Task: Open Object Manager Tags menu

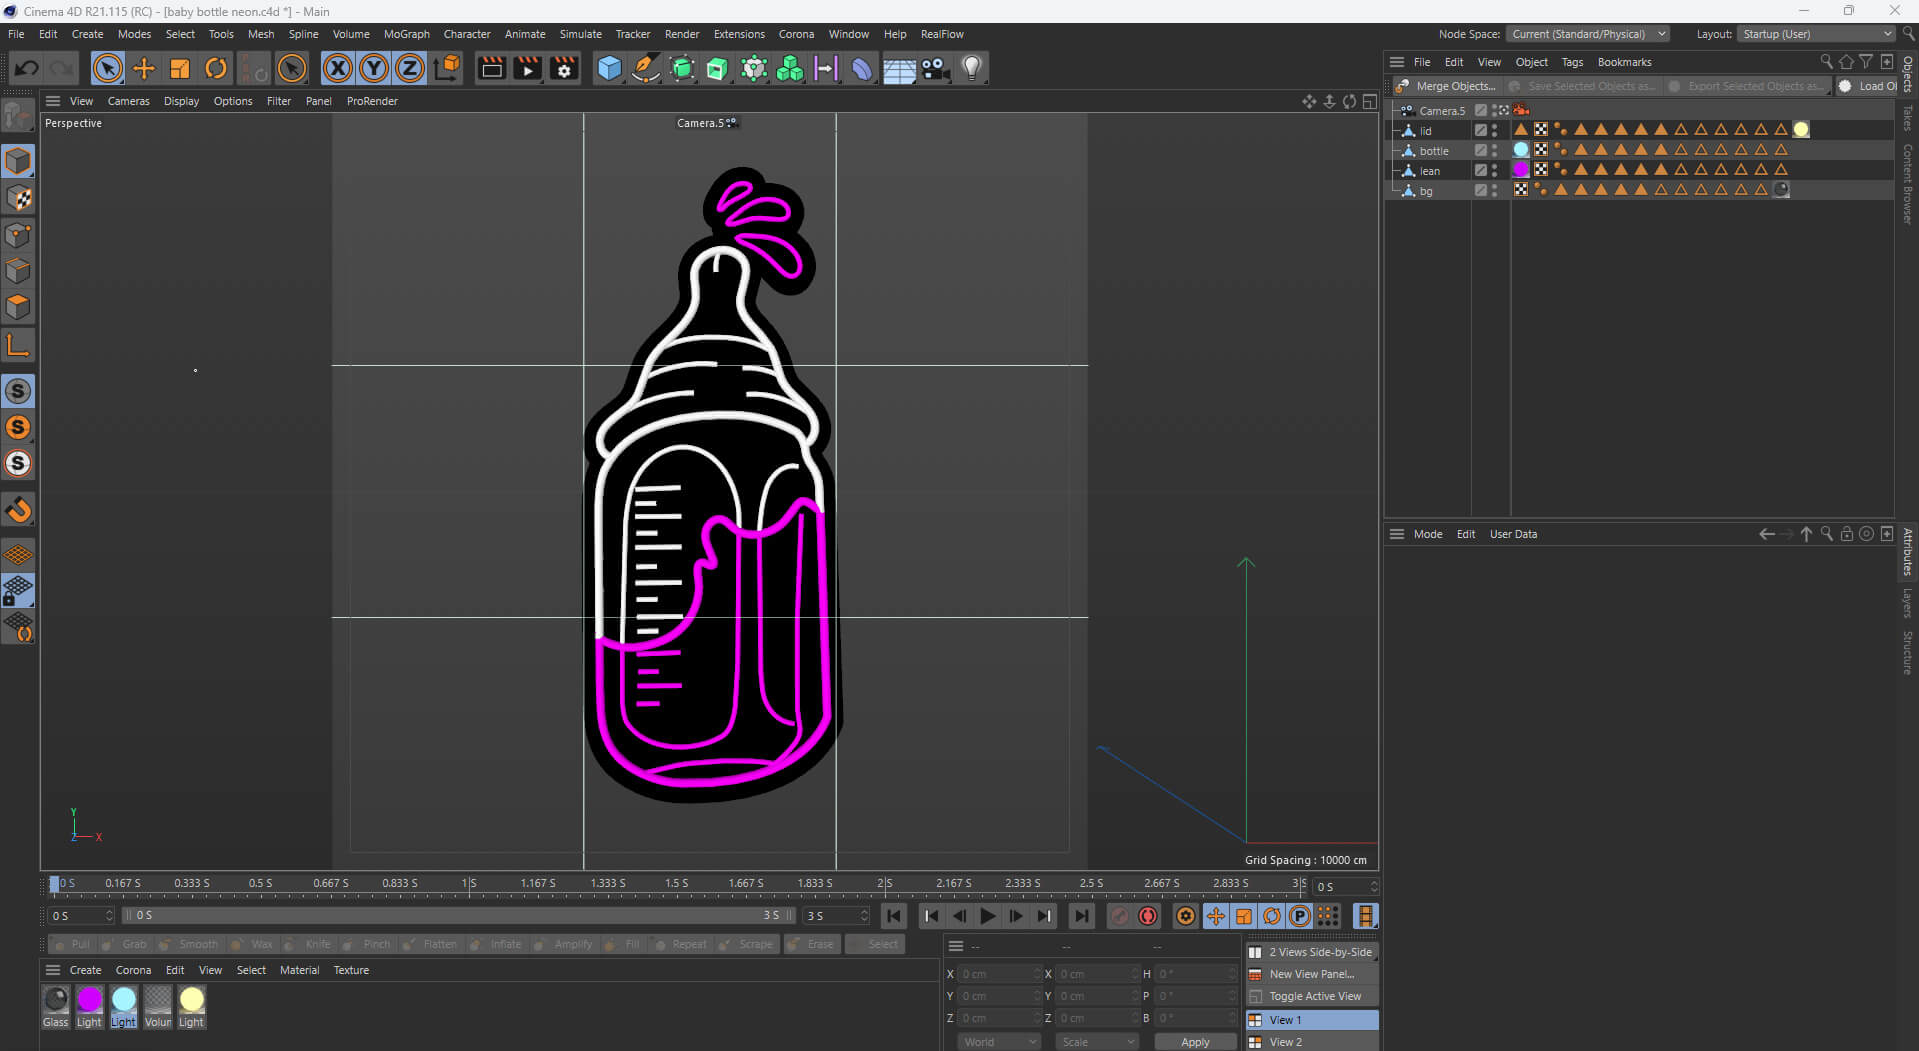Action: [x=1572, y=62]
